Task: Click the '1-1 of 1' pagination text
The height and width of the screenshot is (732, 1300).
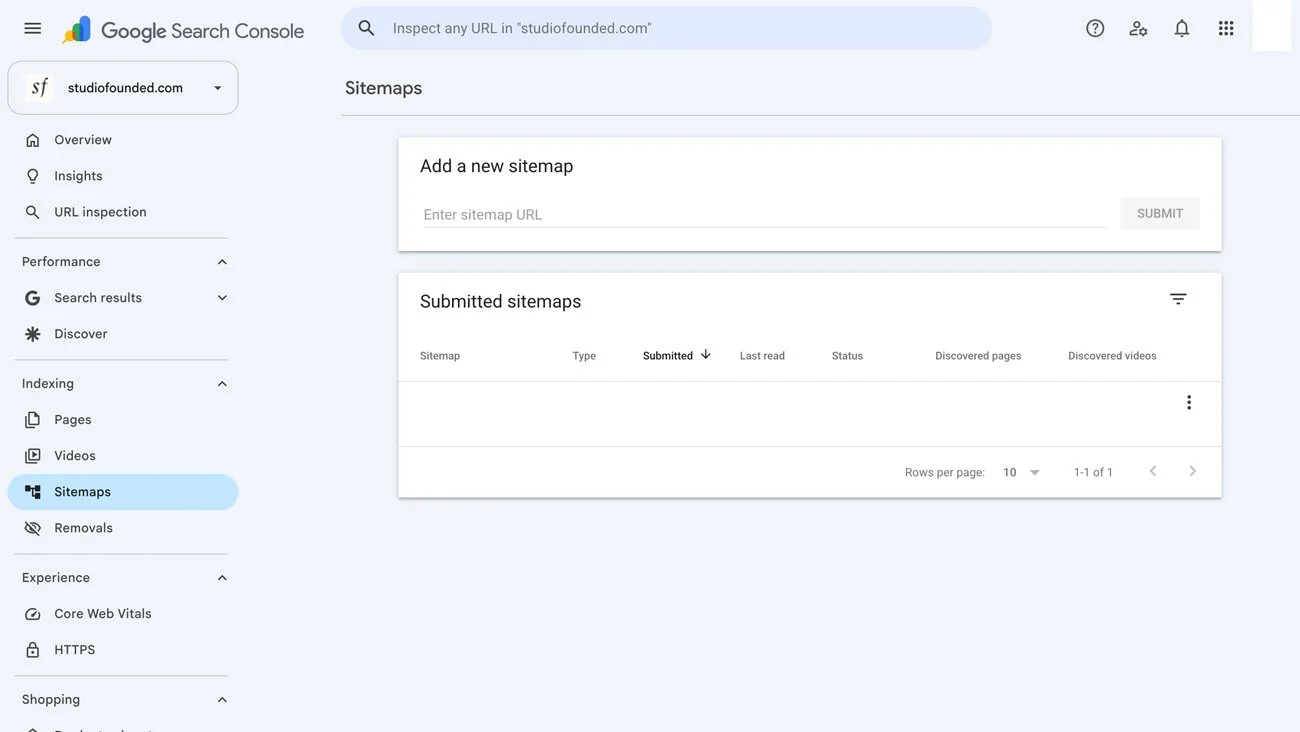Action: 1093,472
